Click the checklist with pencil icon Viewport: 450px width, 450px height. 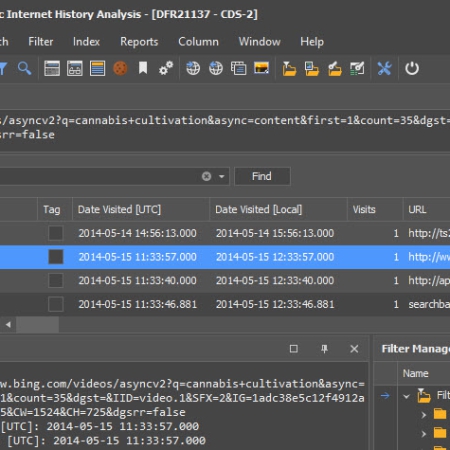[x=357, y=69]
